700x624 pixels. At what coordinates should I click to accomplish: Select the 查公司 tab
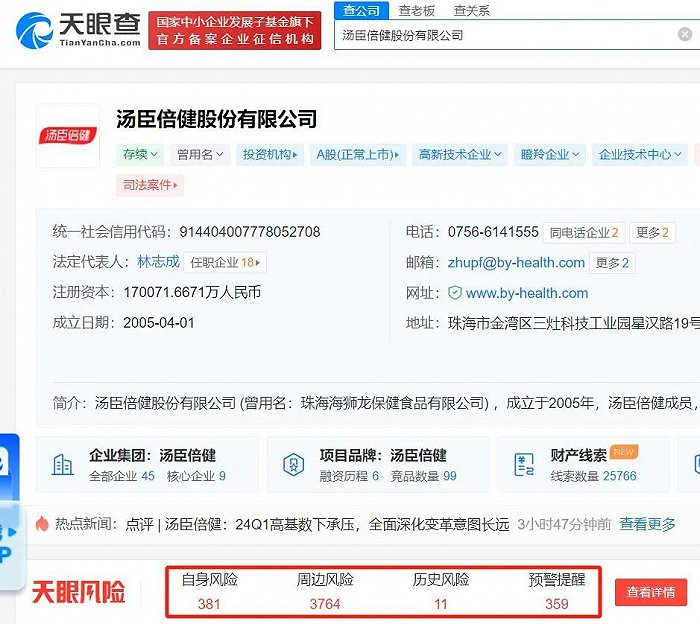[x=361, y=10]
